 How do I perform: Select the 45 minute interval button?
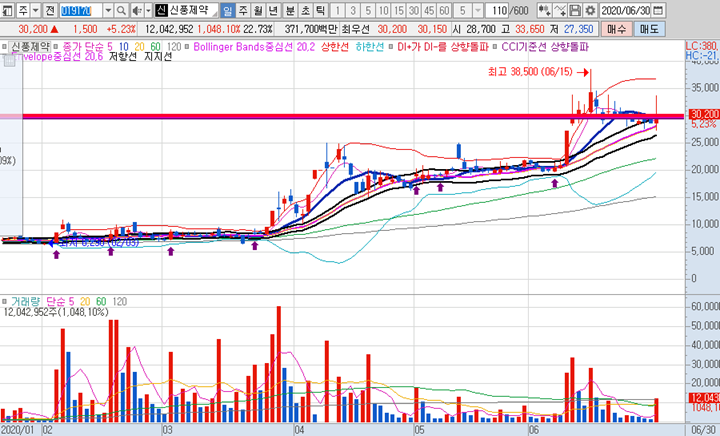pos(429,10)
